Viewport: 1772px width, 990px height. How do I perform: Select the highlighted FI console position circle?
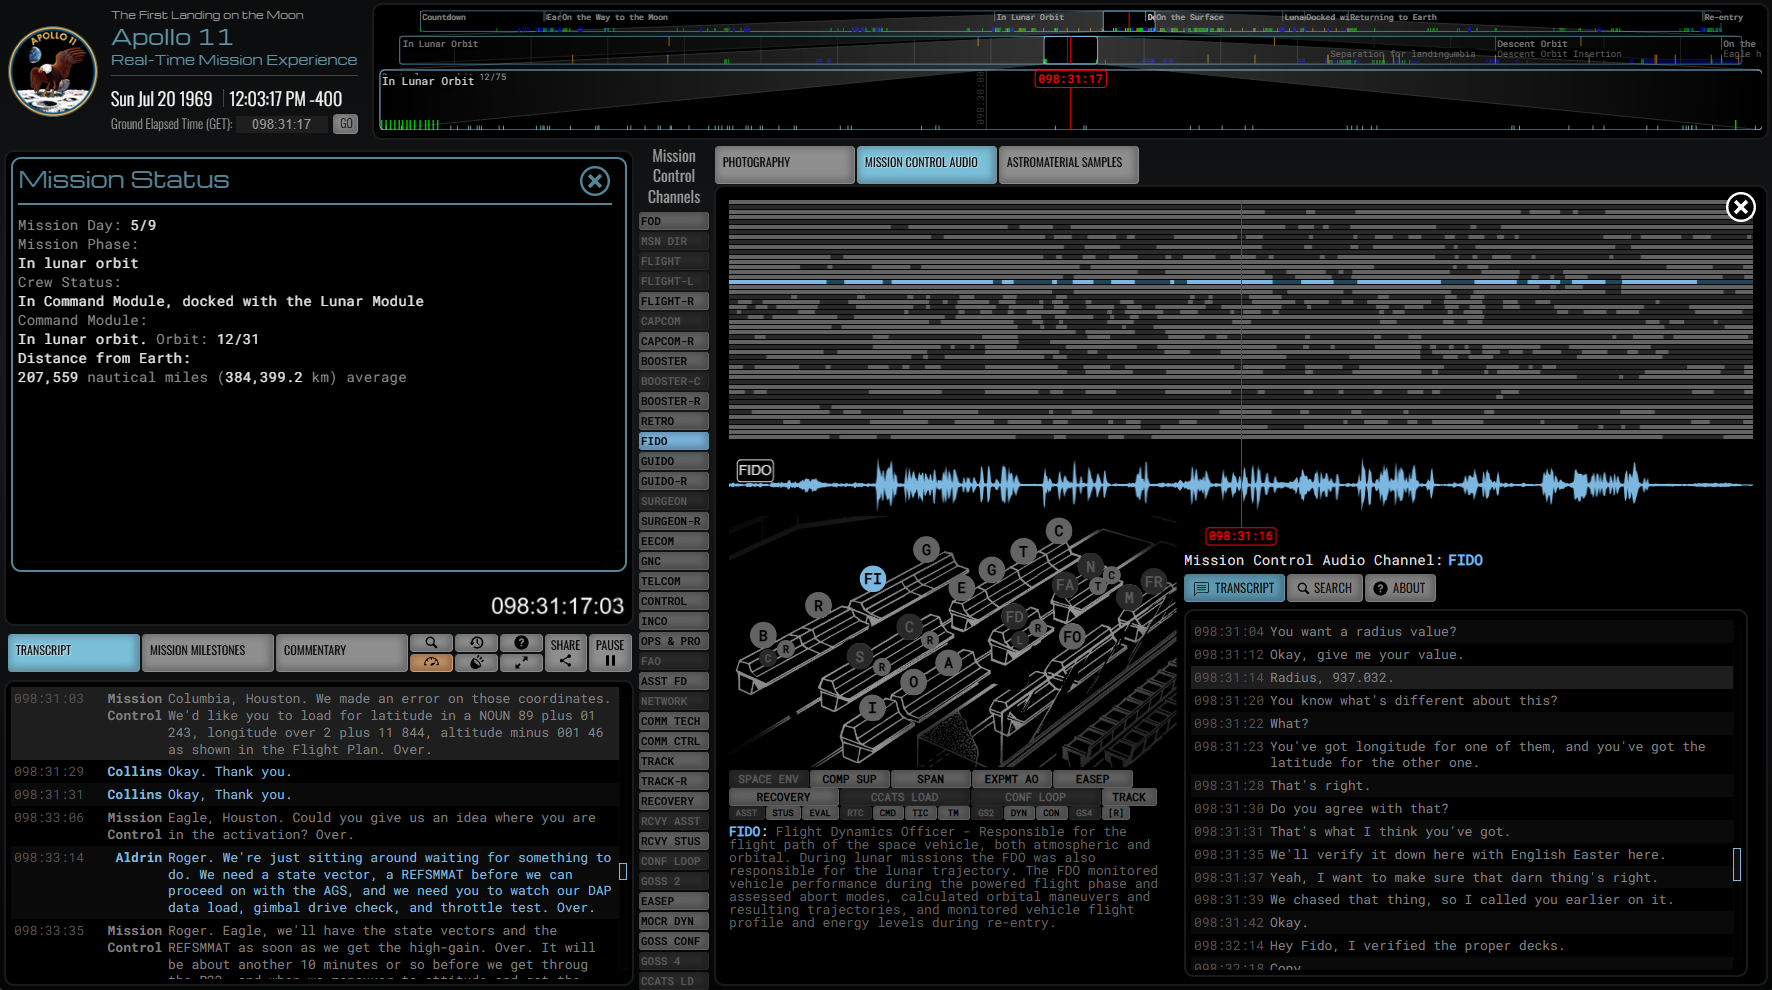873,579
